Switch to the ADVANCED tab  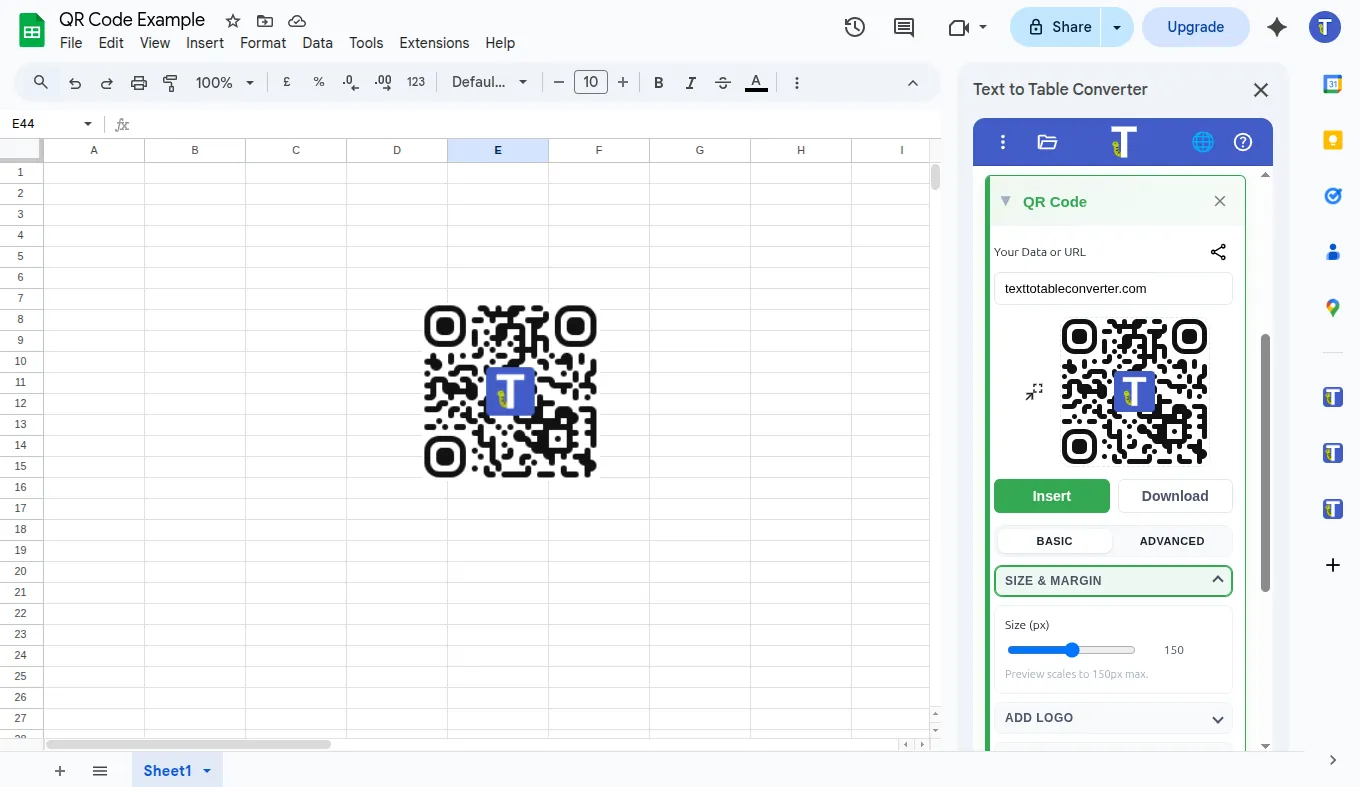pyautogui.click(x=1171, y=541)
